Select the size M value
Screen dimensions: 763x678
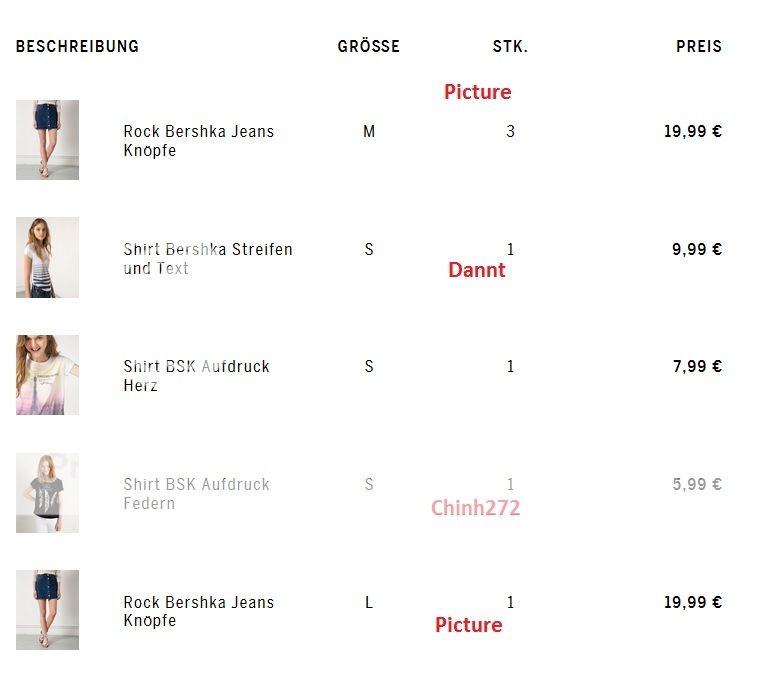(369, 131)
